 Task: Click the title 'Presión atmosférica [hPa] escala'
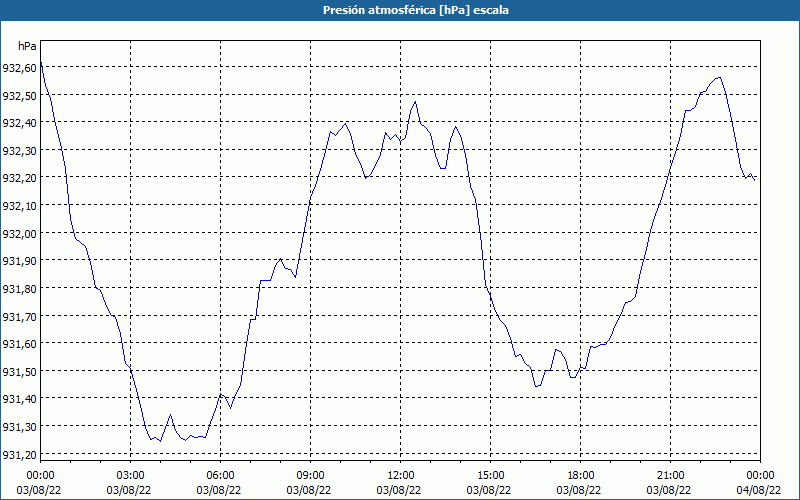[416, 10]
